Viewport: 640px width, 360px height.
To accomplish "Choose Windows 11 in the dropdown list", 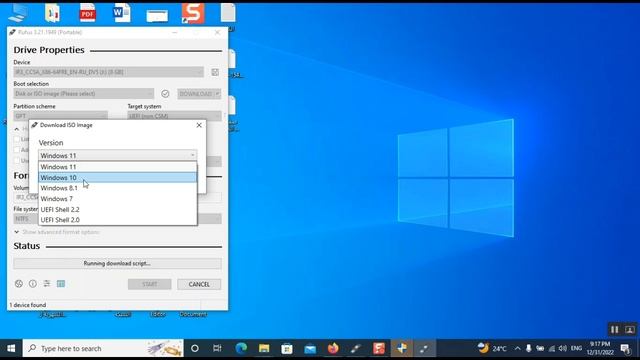I will pyautogui.click(x=118, y=167).
